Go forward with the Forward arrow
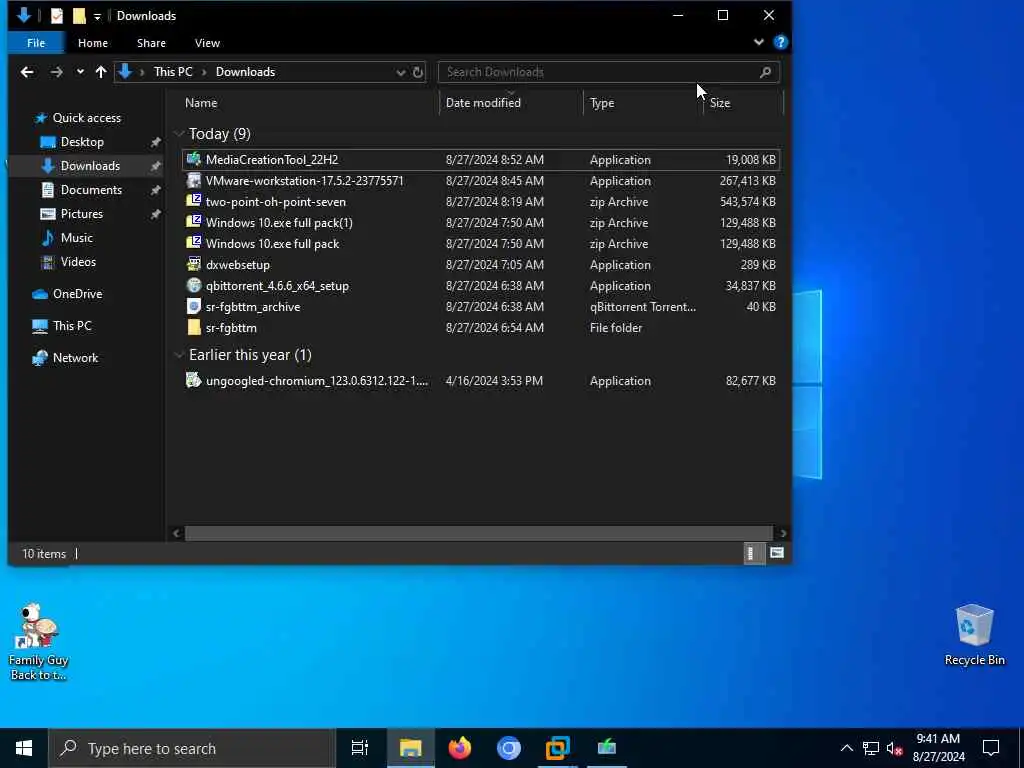The image size is (1024, 768). click(x=57, y=72)
